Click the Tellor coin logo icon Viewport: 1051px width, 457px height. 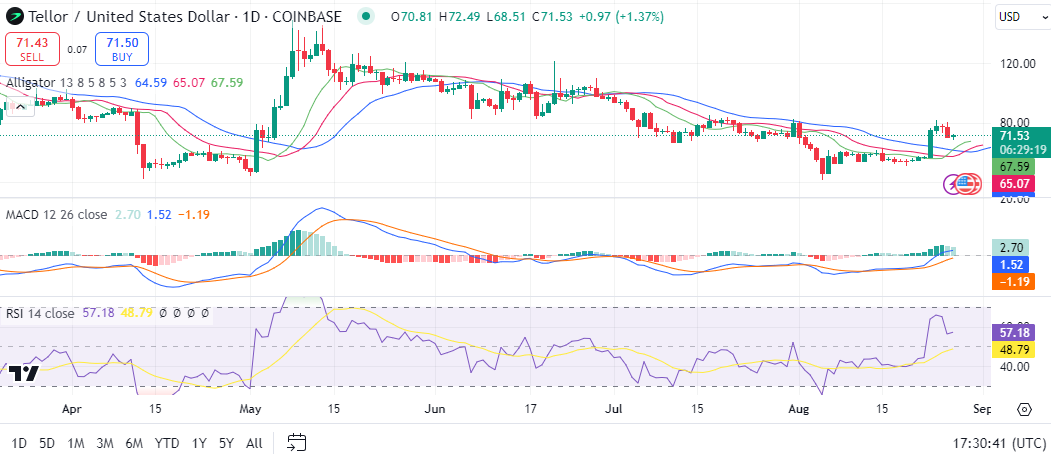[13, 16]
